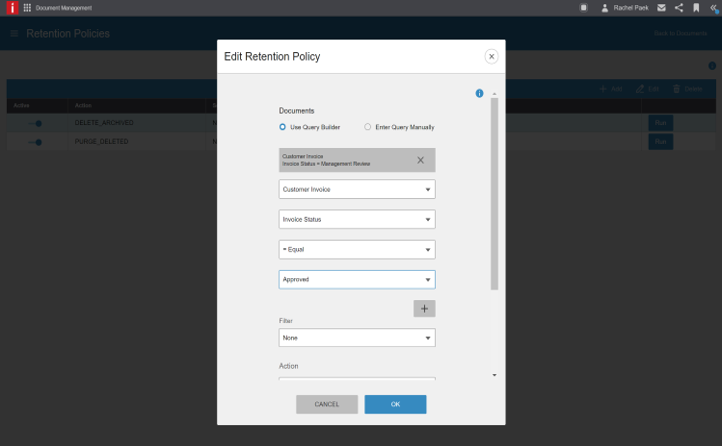
Task: Toggle the PURGE_DELETED policy active switch
Action: (35, 142)
